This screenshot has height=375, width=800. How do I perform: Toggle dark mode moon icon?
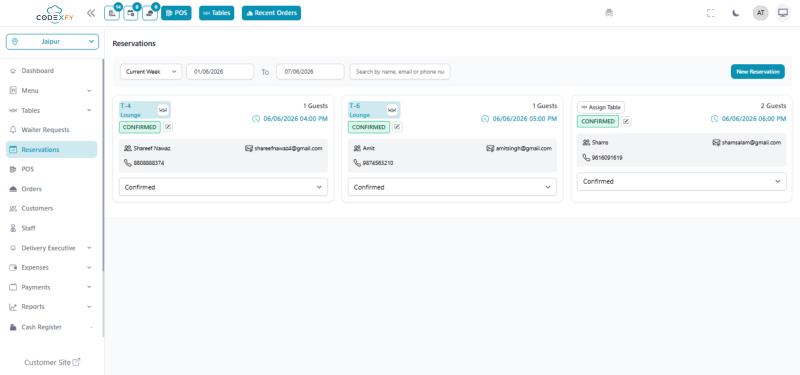(x=736, y=13)
